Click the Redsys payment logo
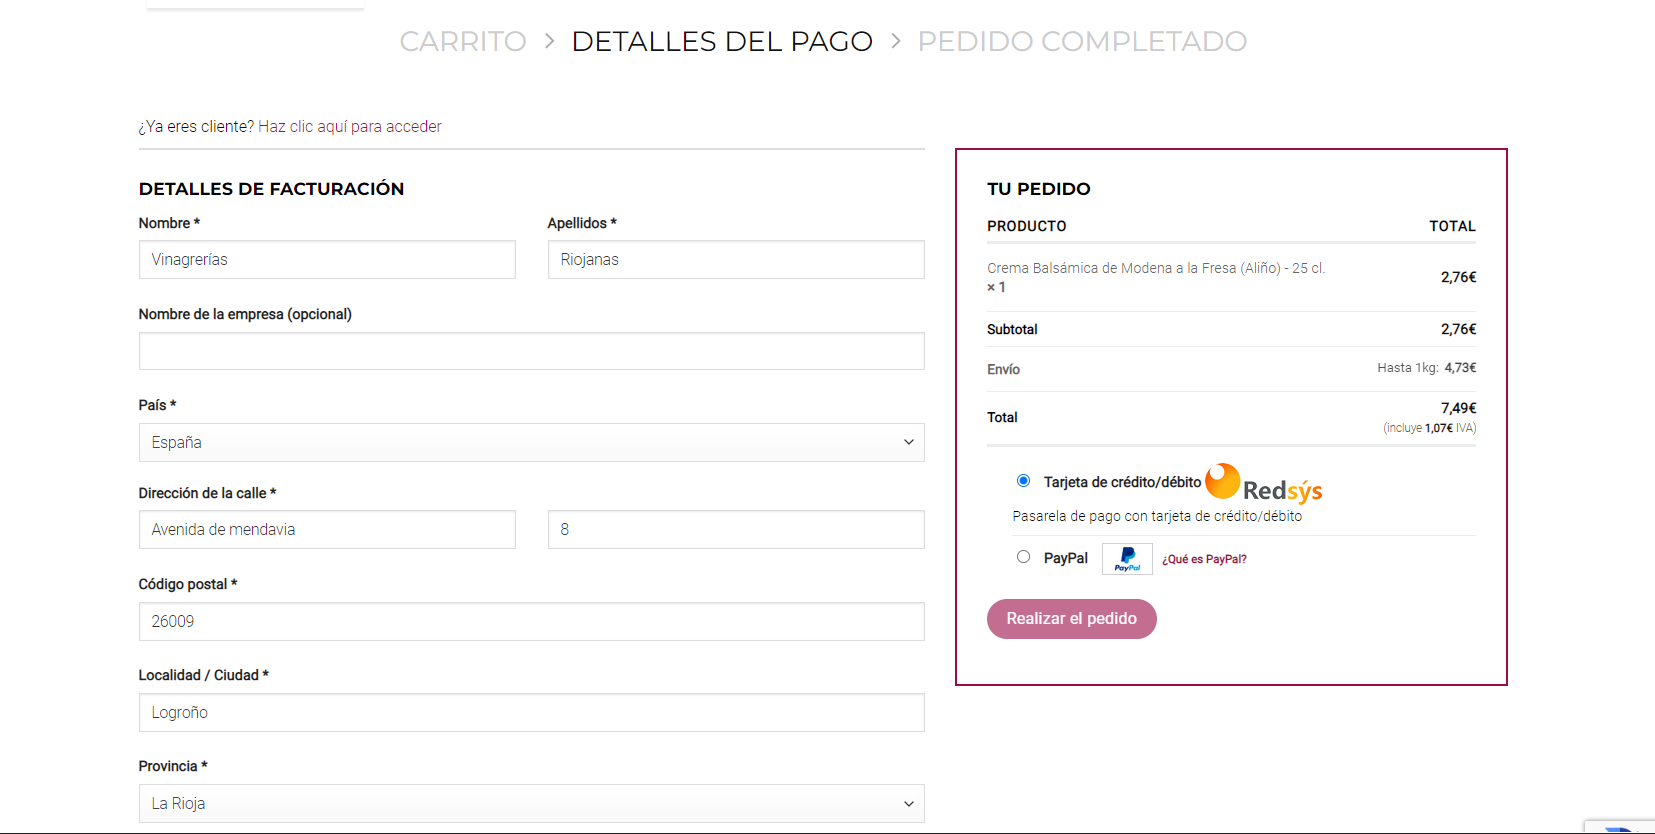Image resolution: width=1655 pixels, height=834 pixels. point(1263,483)
